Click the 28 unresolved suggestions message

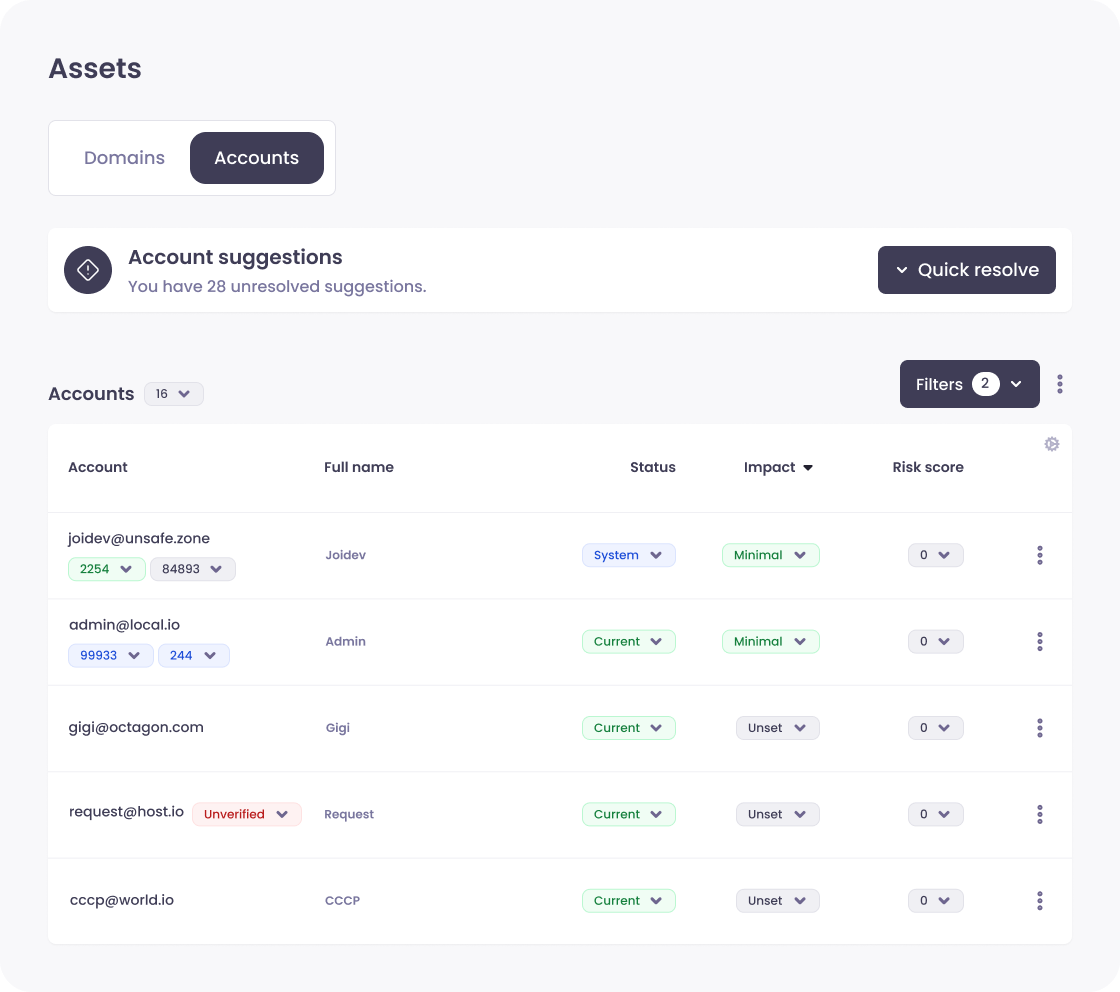(277, 286)
